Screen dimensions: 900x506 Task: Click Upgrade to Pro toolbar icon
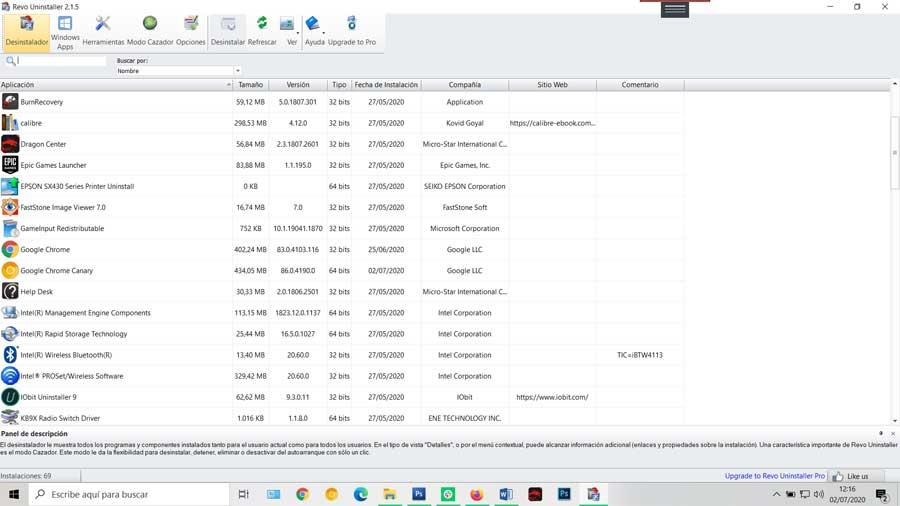[x=352, y=32]
